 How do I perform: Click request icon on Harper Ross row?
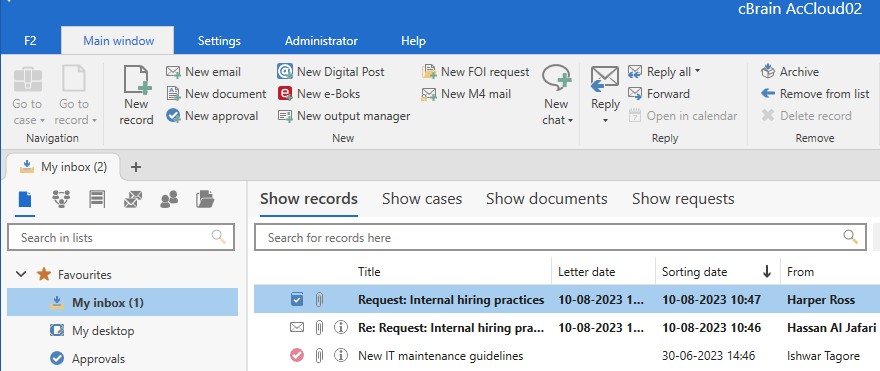click(x=297, y=300)
